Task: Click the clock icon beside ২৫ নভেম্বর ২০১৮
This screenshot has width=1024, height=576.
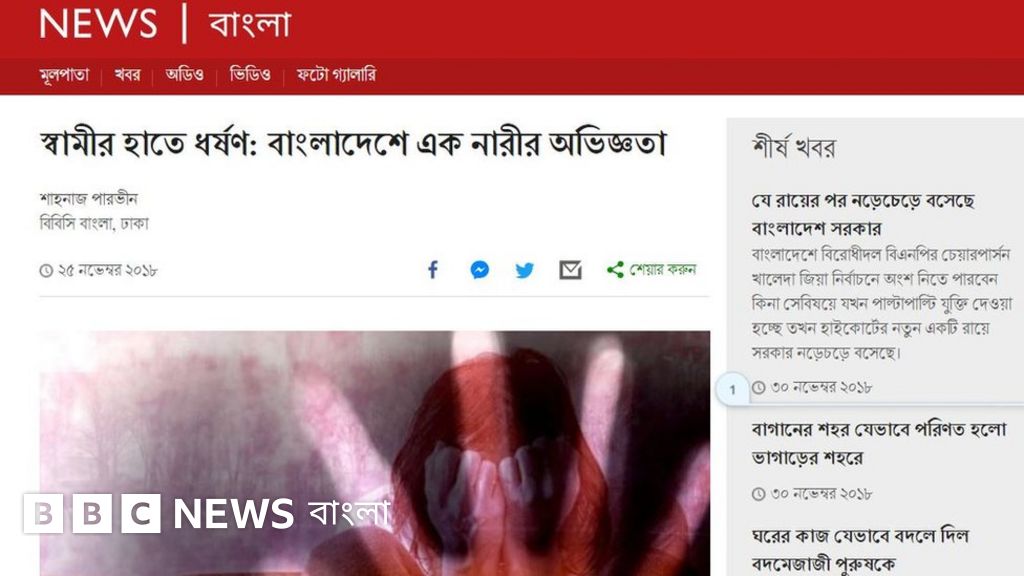Action: tap(46, 270)
